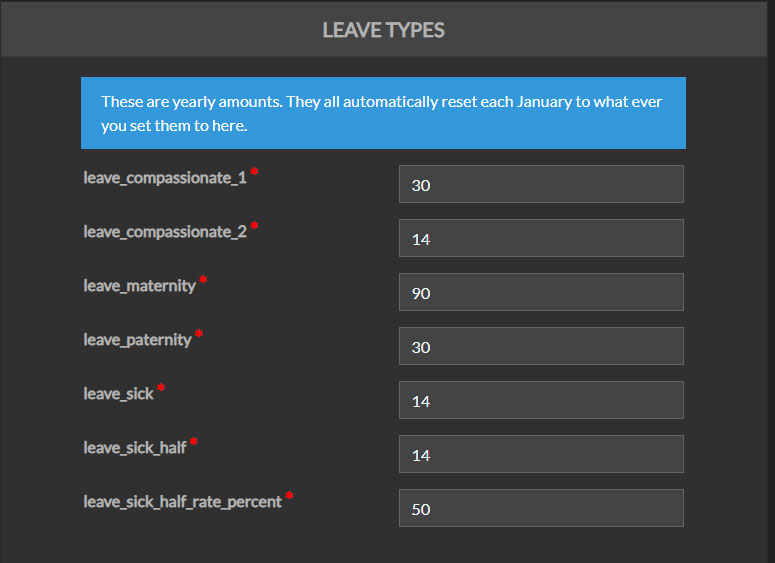
Task: Click the leave_compassionate_1 label
Action: click(x=165, y=178)
